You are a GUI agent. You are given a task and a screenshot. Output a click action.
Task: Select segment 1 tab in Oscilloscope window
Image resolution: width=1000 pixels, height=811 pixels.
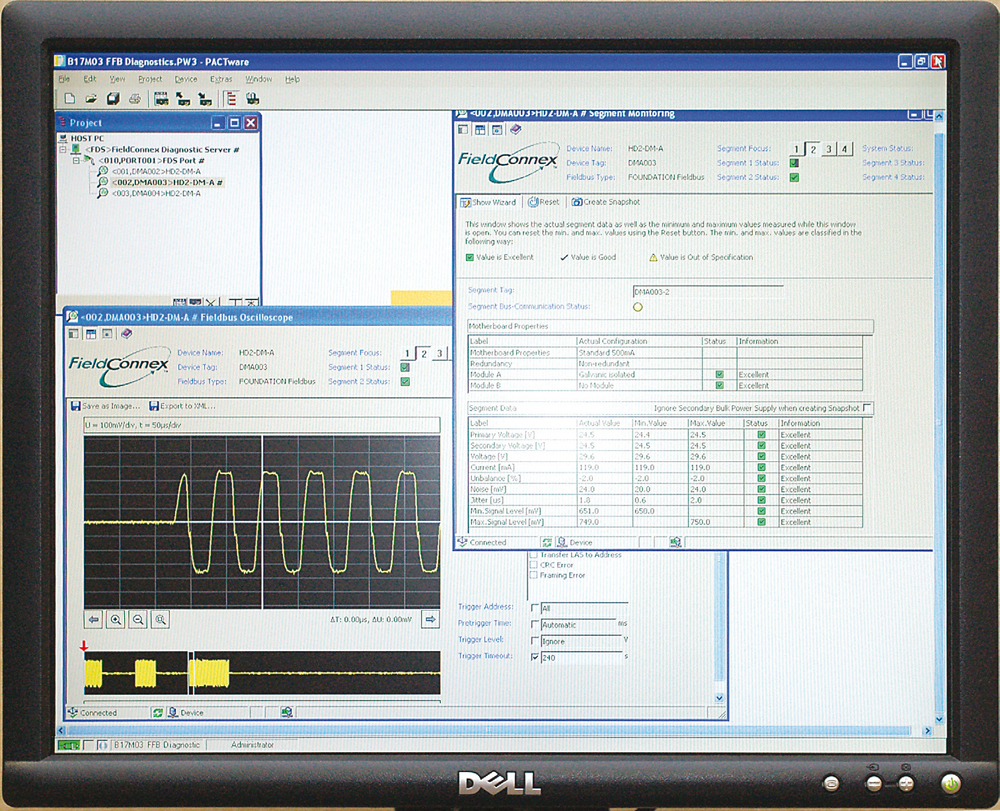407,353
